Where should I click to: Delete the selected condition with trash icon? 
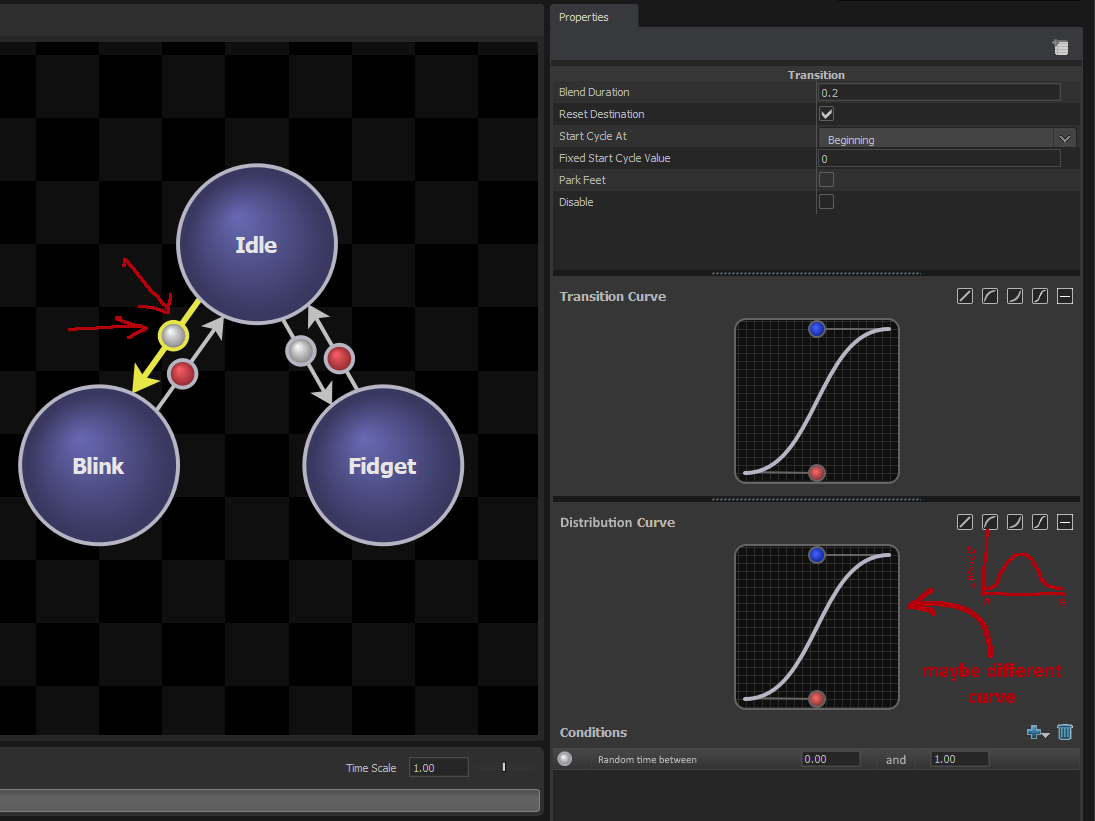tap(1065, 731)
